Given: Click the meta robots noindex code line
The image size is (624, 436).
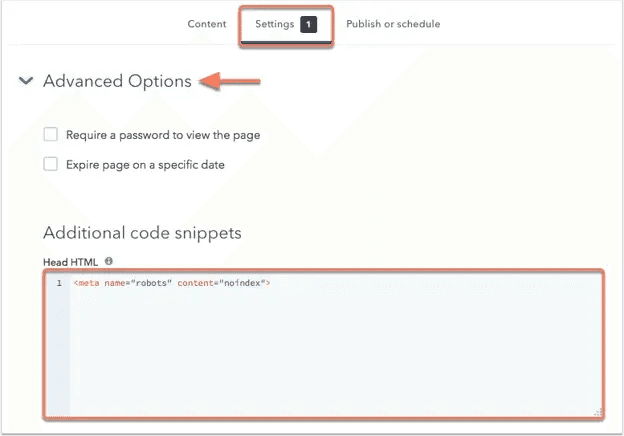Looking at the screenshot, I should click(172, 283).
